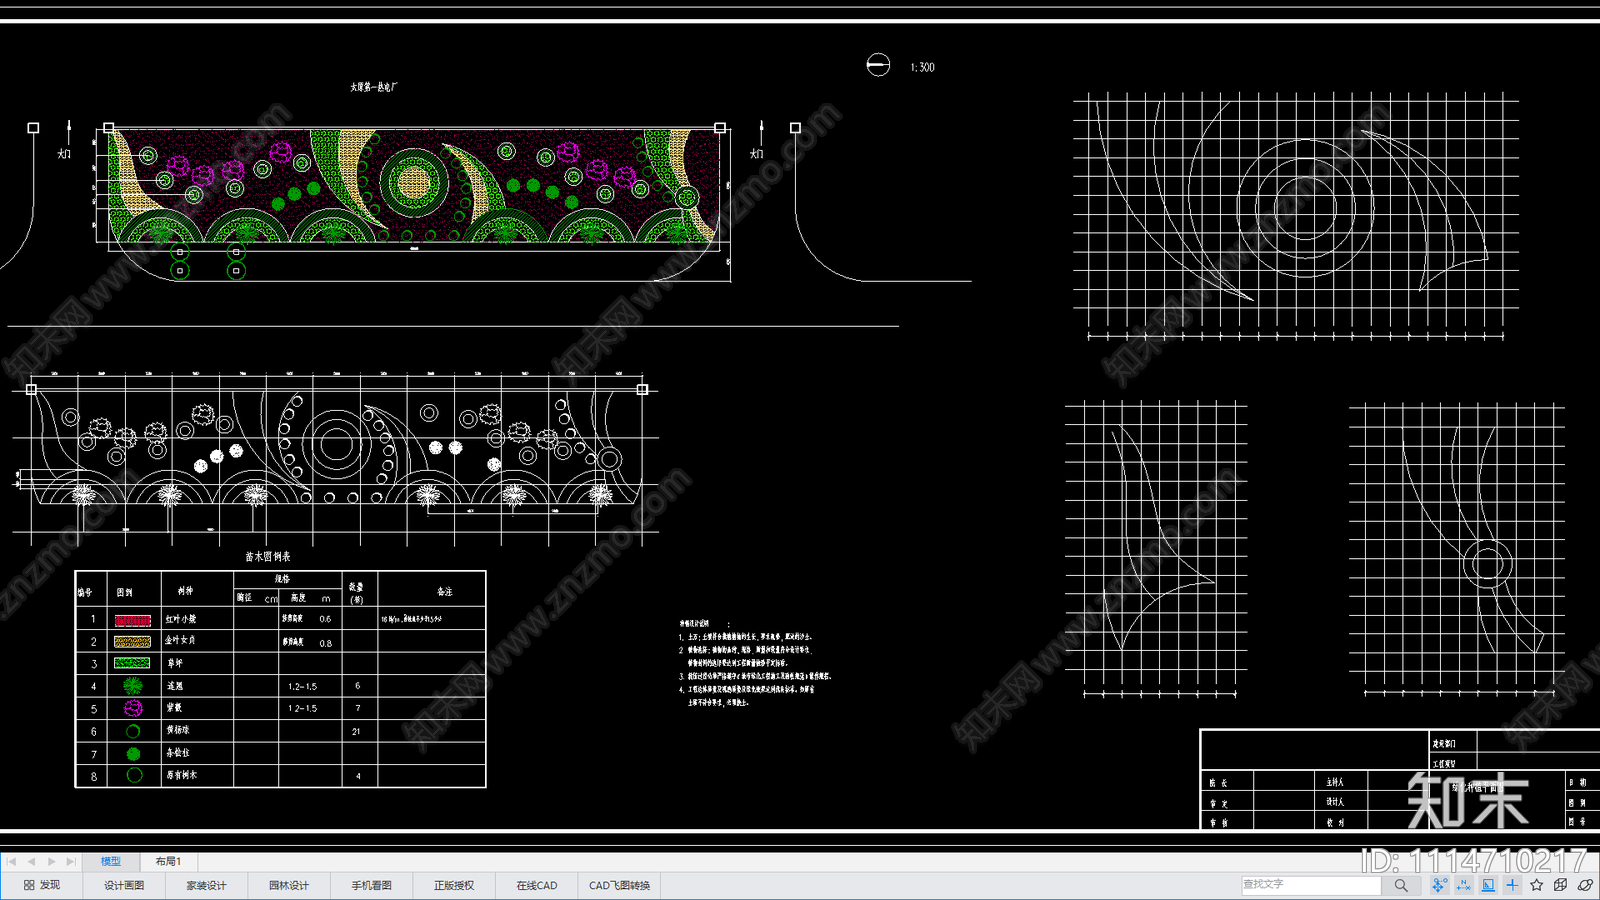Screen dimensions: 1600x900
Task: Click the height value 0.6 in the legend
Action: coord(325,619)
